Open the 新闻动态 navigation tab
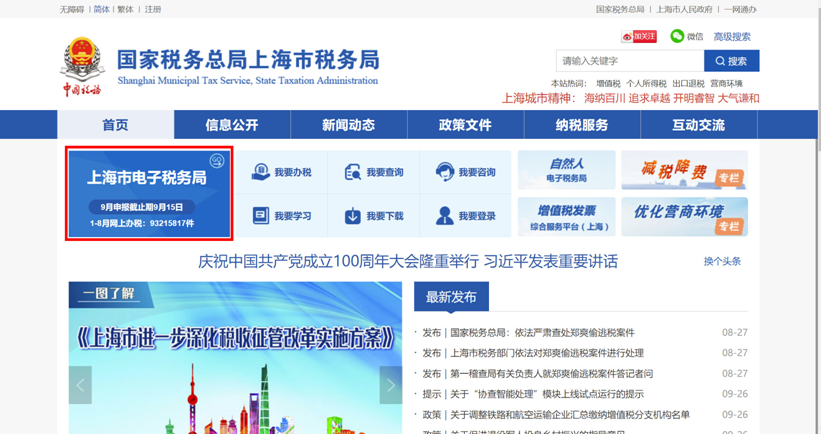 click(x=349, y=125)
